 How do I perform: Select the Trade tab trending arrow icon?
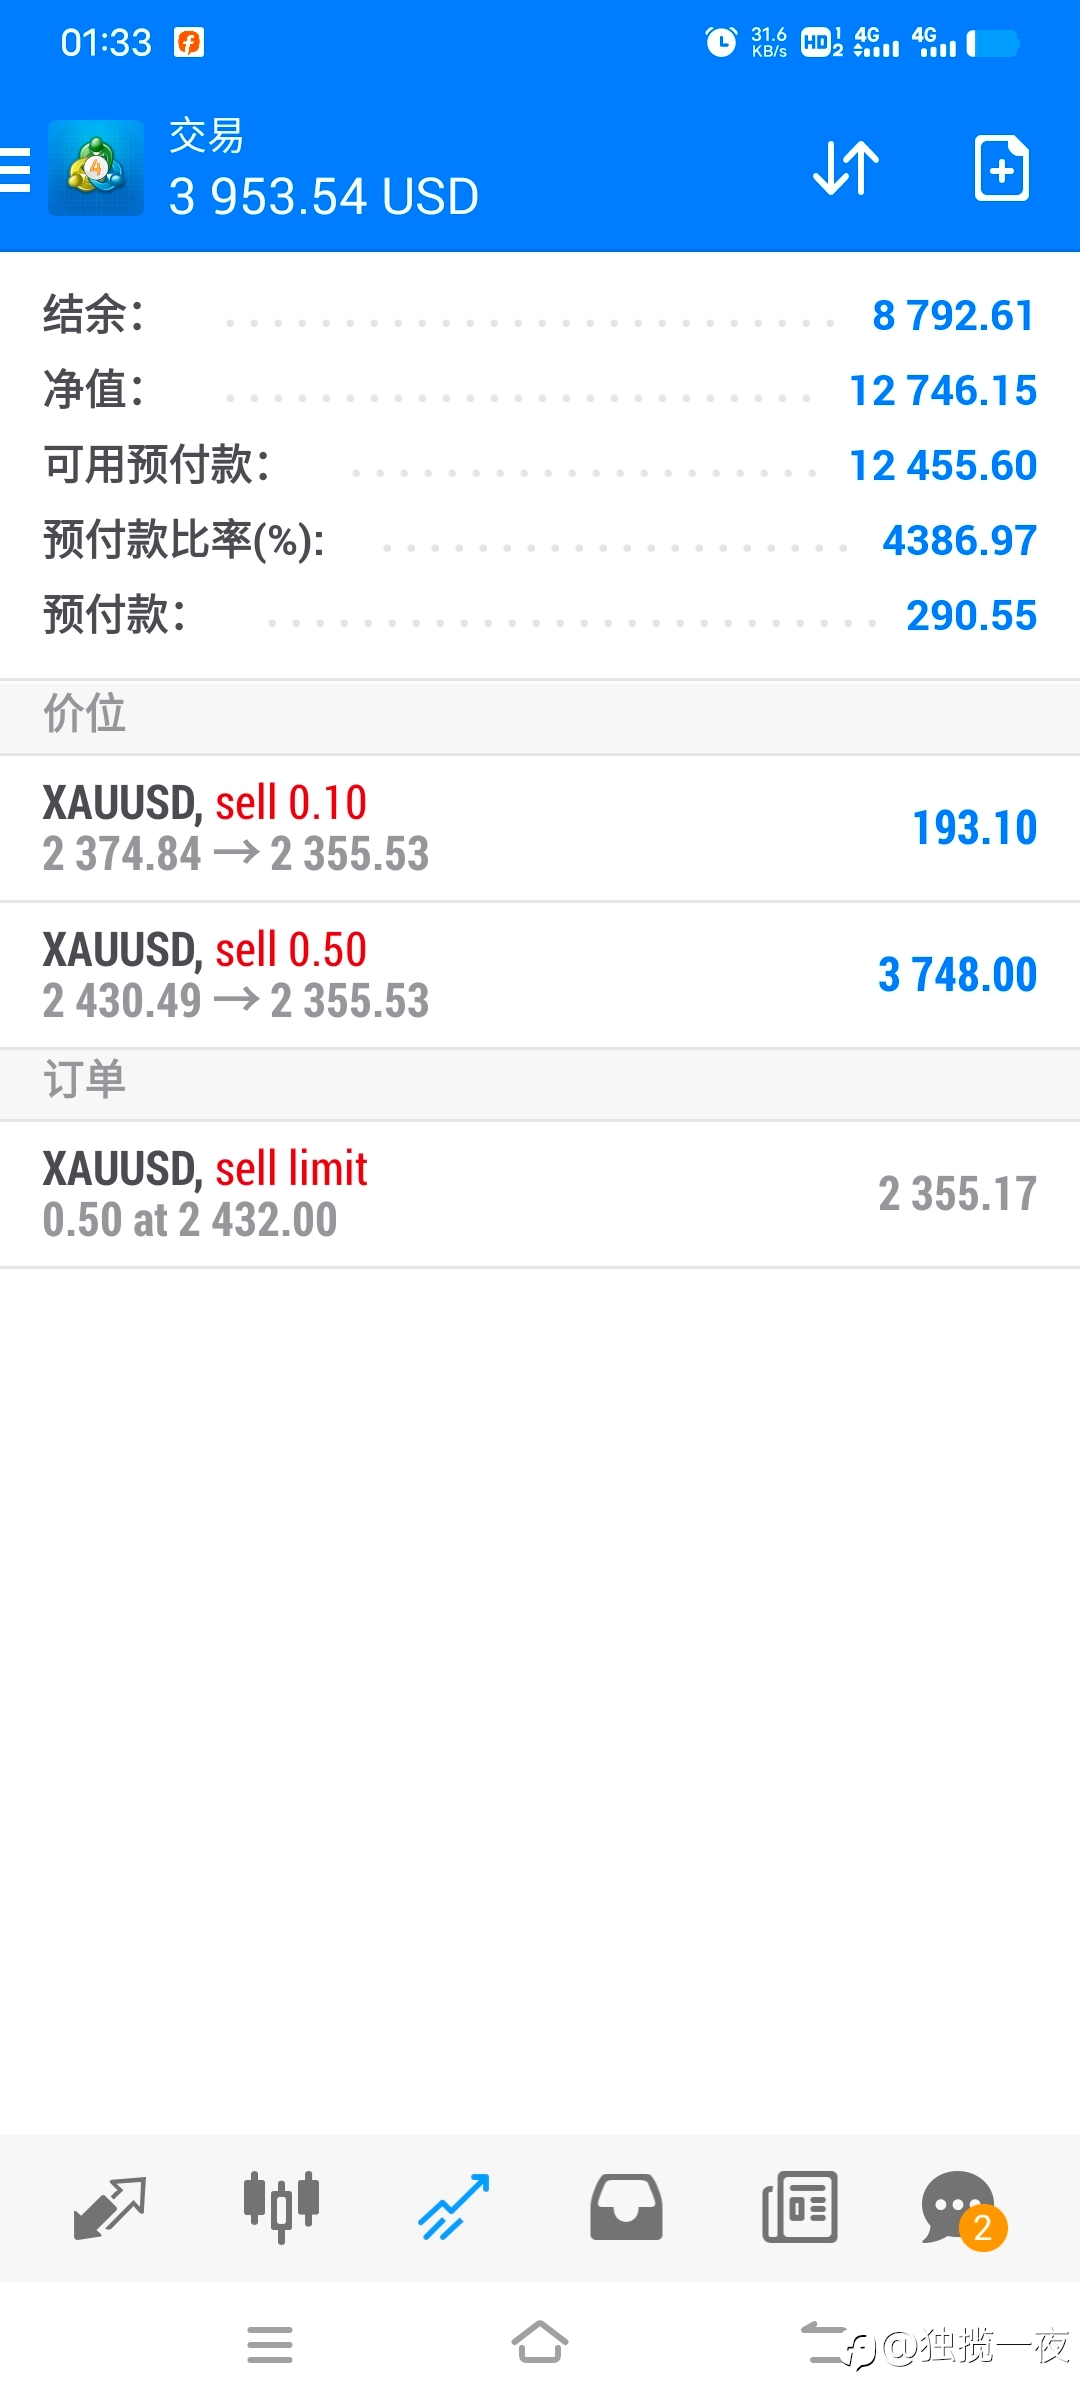454,2207
